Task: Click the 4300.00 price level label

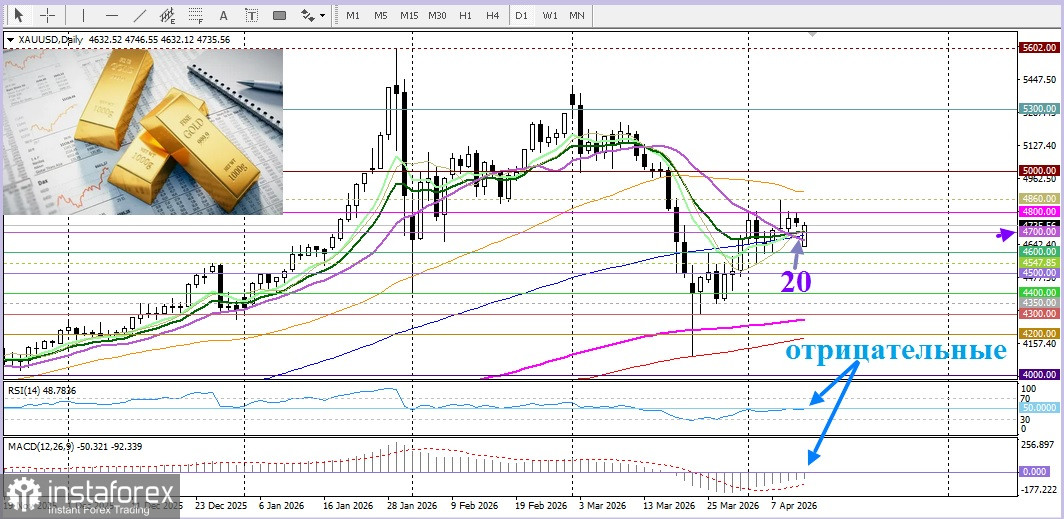Action: [1039, 313]
